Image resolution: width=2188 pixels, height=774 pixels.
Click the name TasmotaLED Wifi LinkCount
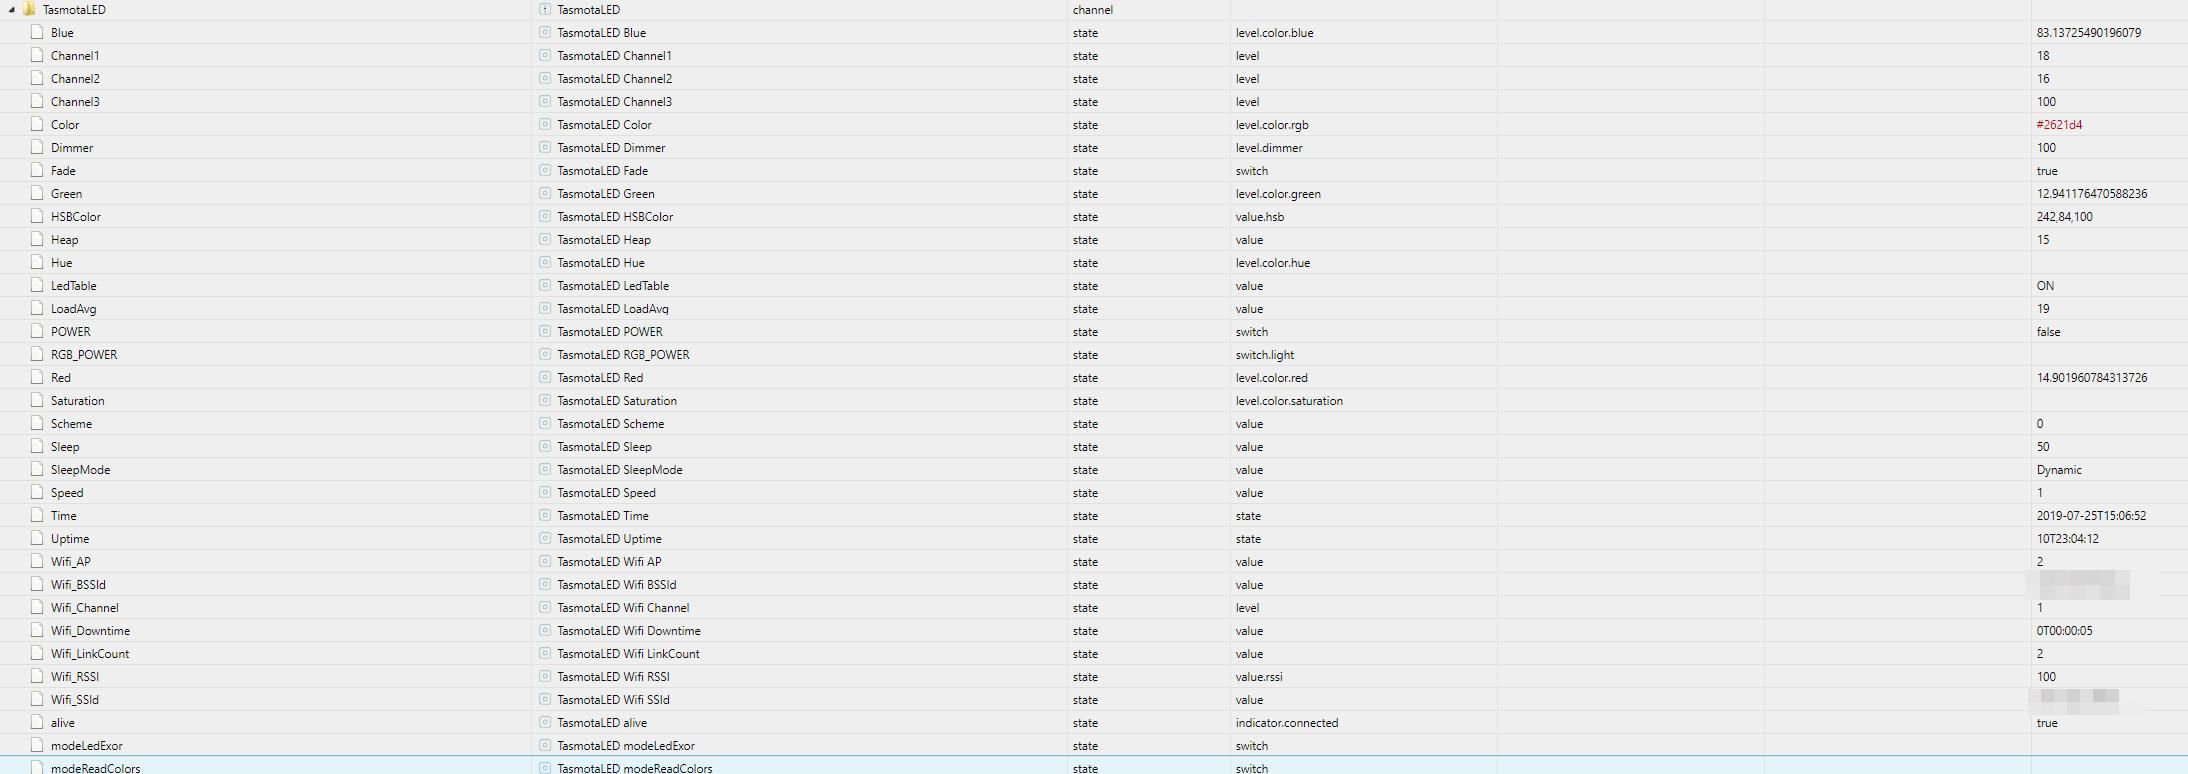pyautogui.click(x=629, y=653)
